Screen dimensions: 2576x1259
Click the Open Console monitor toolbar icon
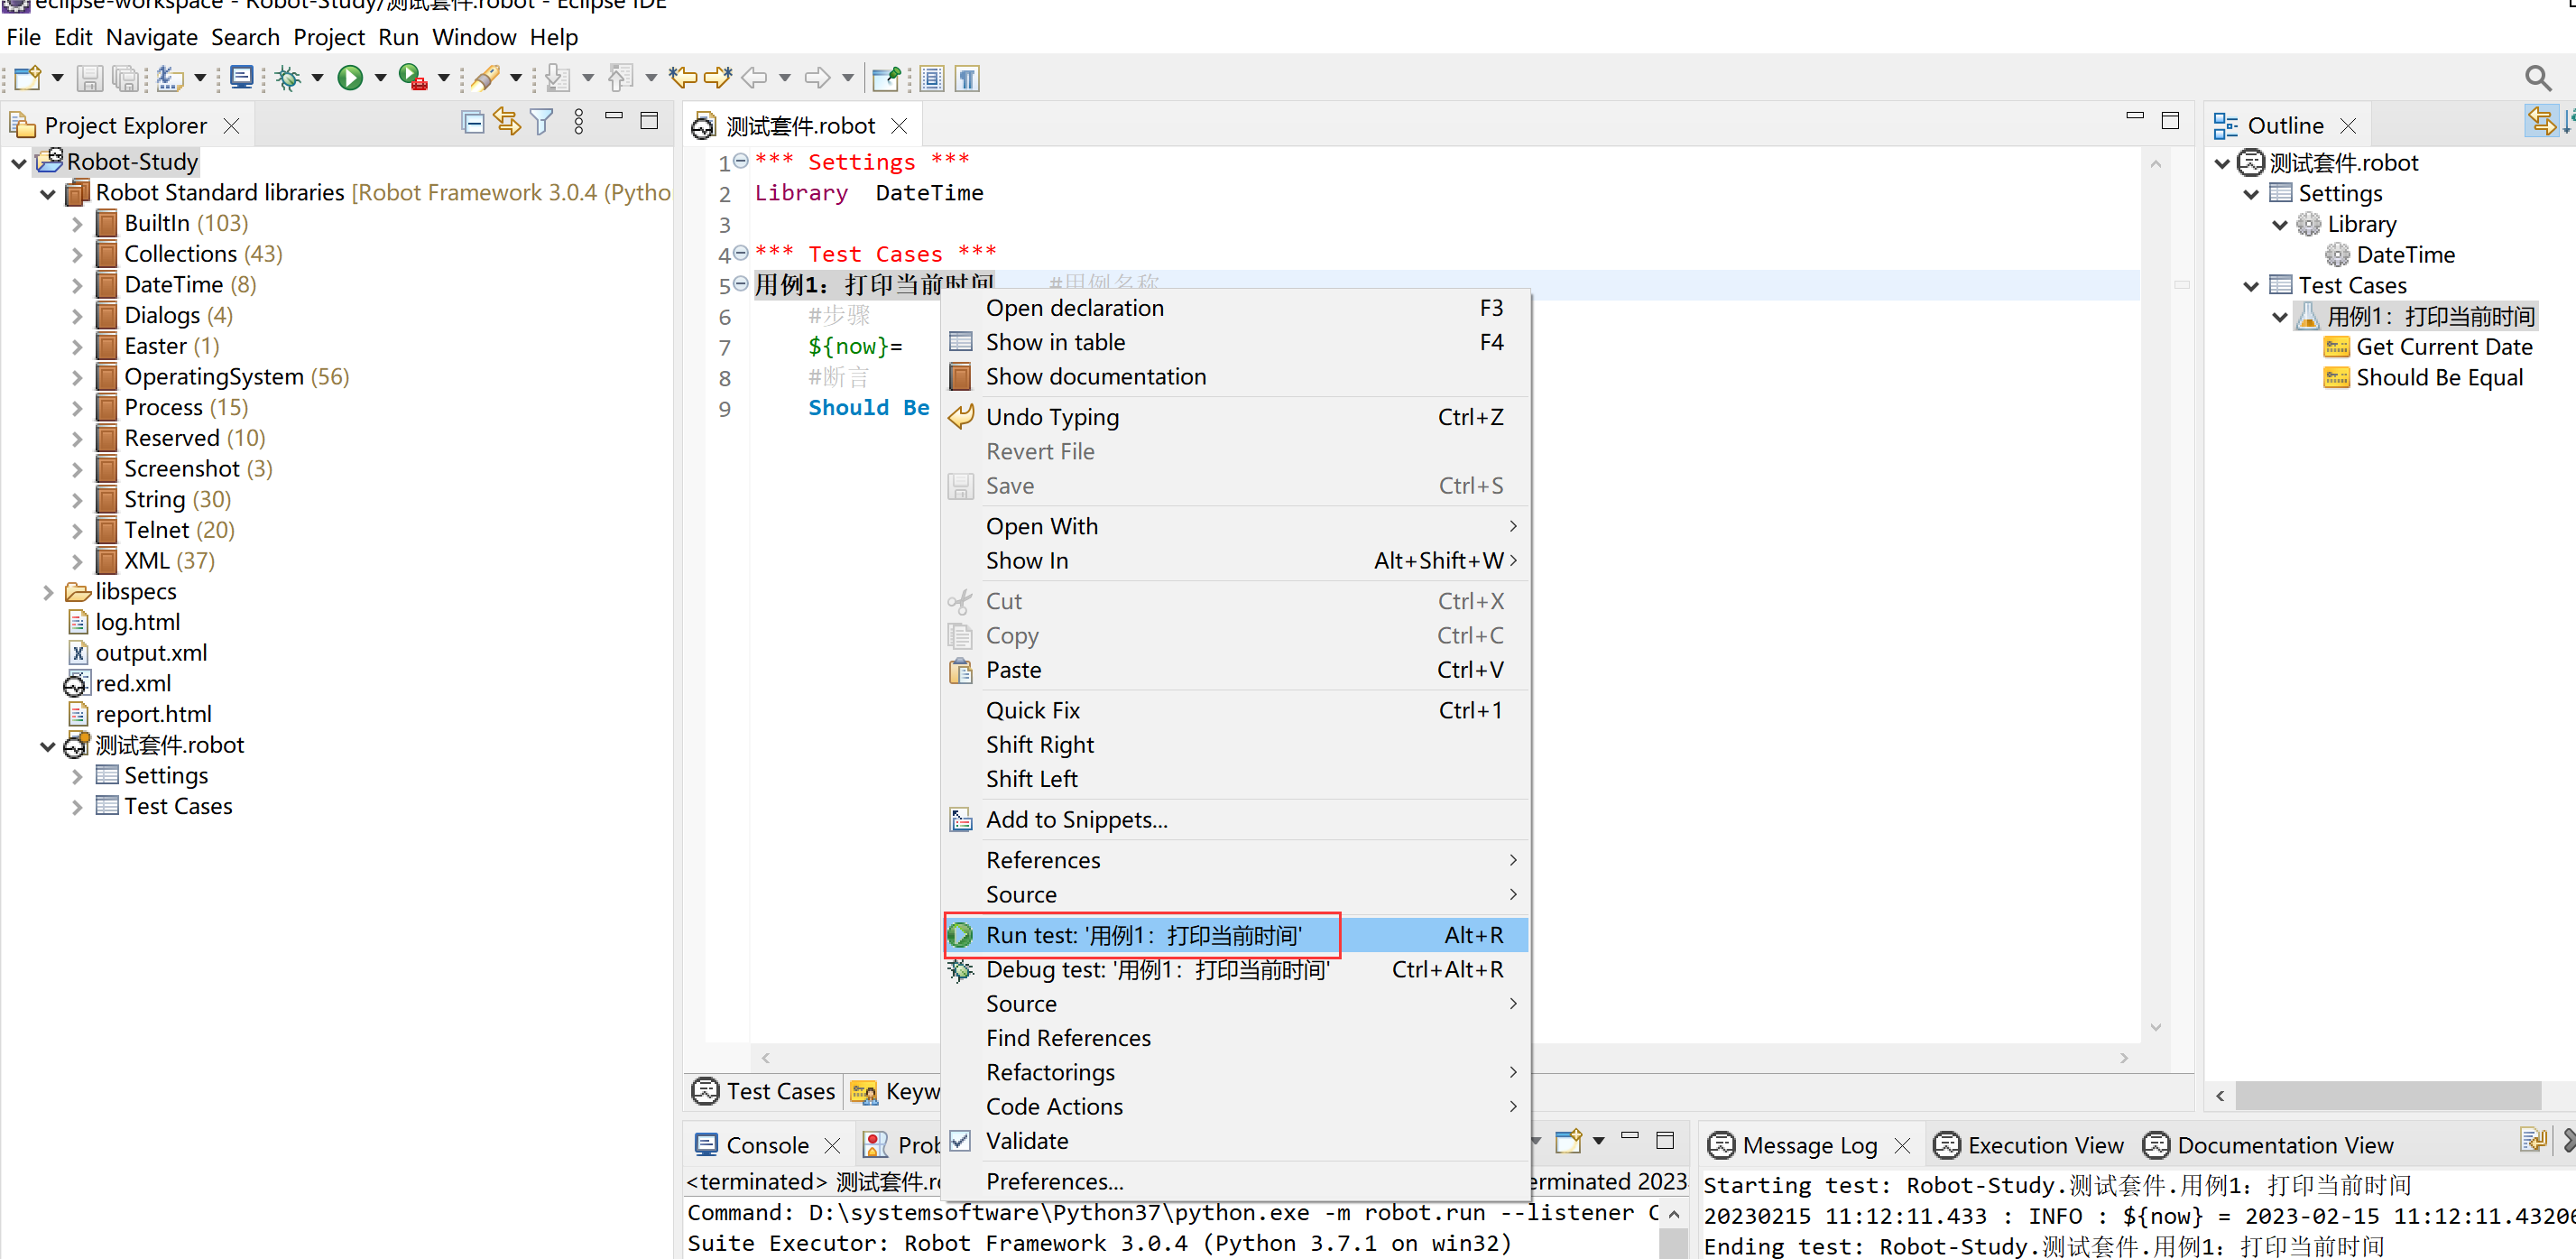pos(241,78)
